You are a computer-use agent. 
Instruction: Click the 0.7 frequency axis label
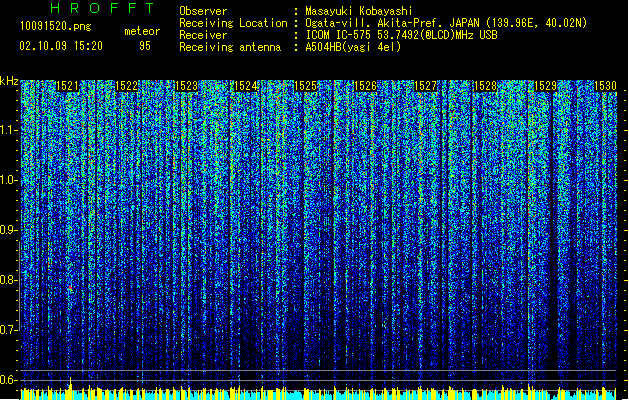(8, 330)
